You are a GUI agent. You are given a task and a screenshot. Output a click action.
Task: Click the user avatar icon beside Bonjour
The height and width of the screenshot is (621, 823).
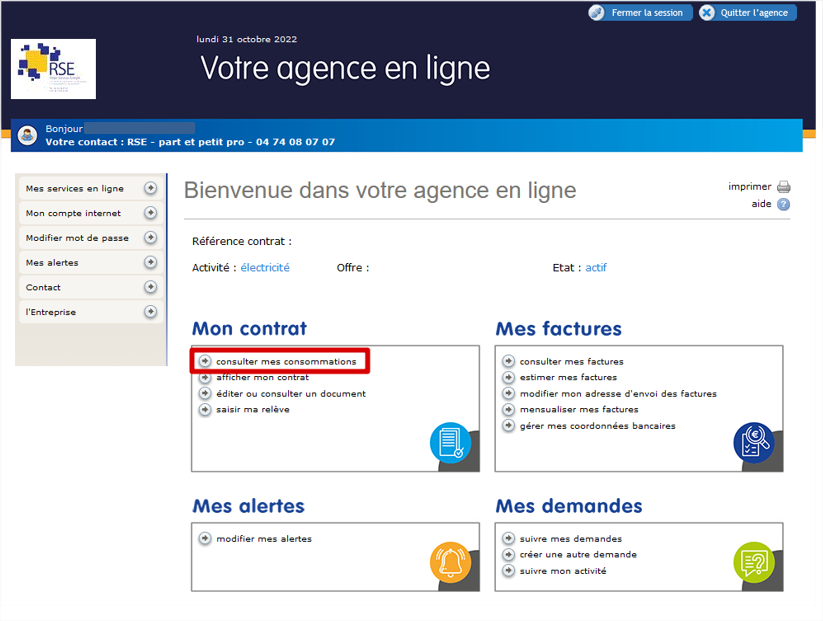point(27,136)
